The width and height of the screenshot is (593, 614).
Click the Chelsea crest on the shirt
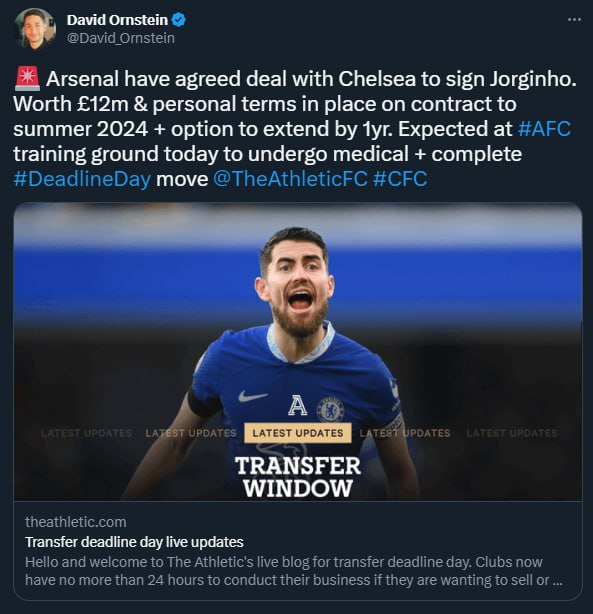point(330,409)
